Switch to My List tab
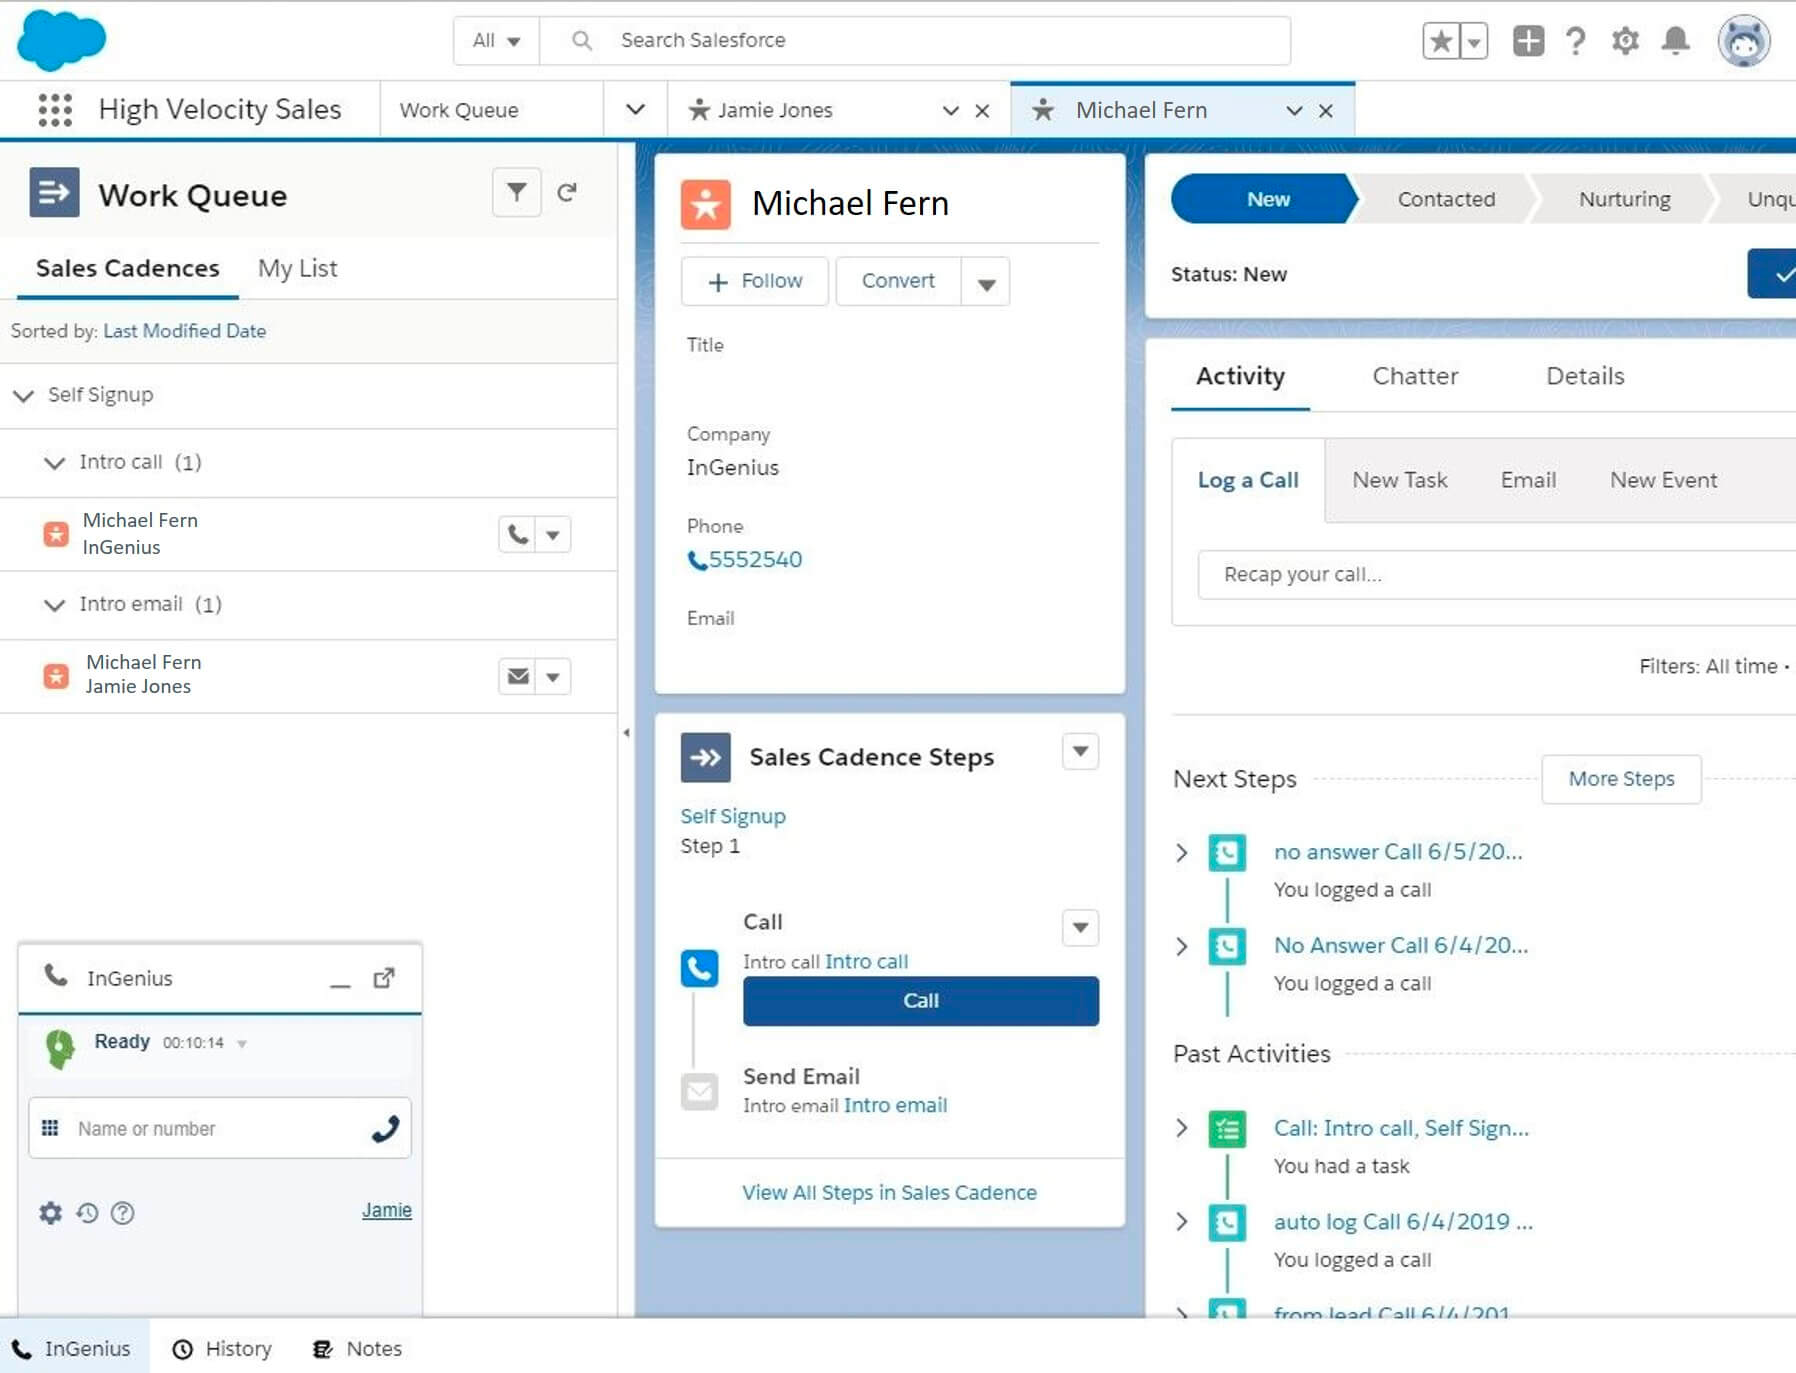This screenshot has height=1373, width=1796. pyautogui.click(x=297, y=268)
